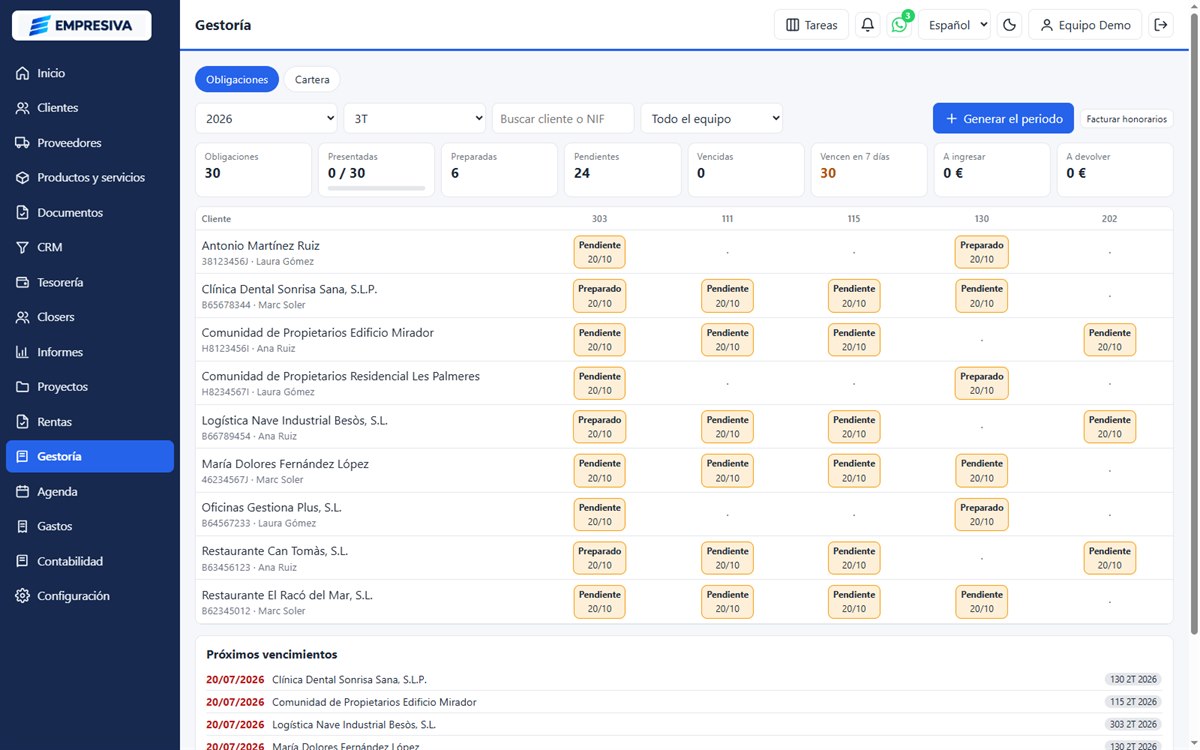Go to Documentos section
This screenshot has width=1200, height=750.
[90, 213]
